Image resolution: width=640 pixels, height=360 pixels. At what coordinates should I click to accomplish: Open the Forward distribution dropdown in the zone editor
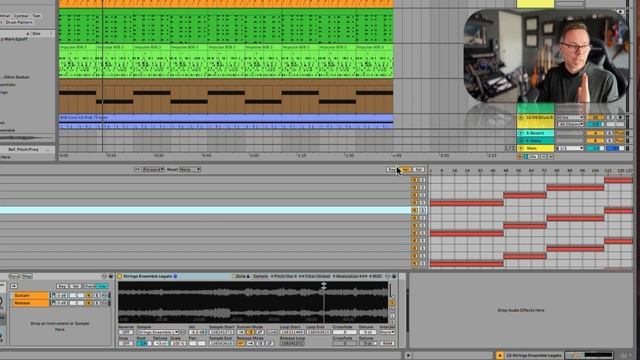tap(153, 169)
